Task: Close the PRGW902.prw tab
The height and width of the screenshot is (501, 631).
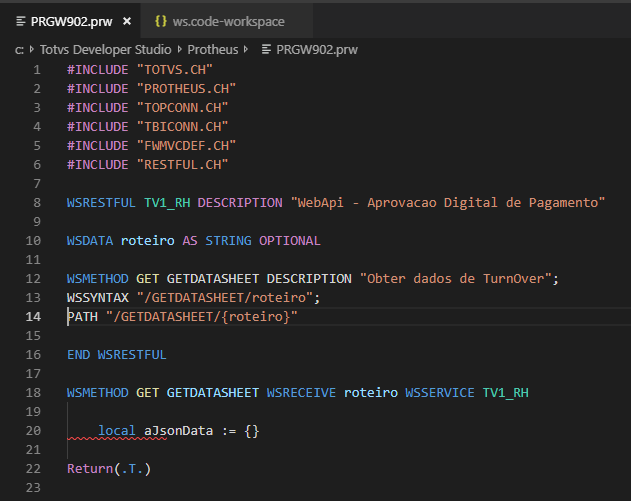Action: pyautogui.click(x=127, y=21)
